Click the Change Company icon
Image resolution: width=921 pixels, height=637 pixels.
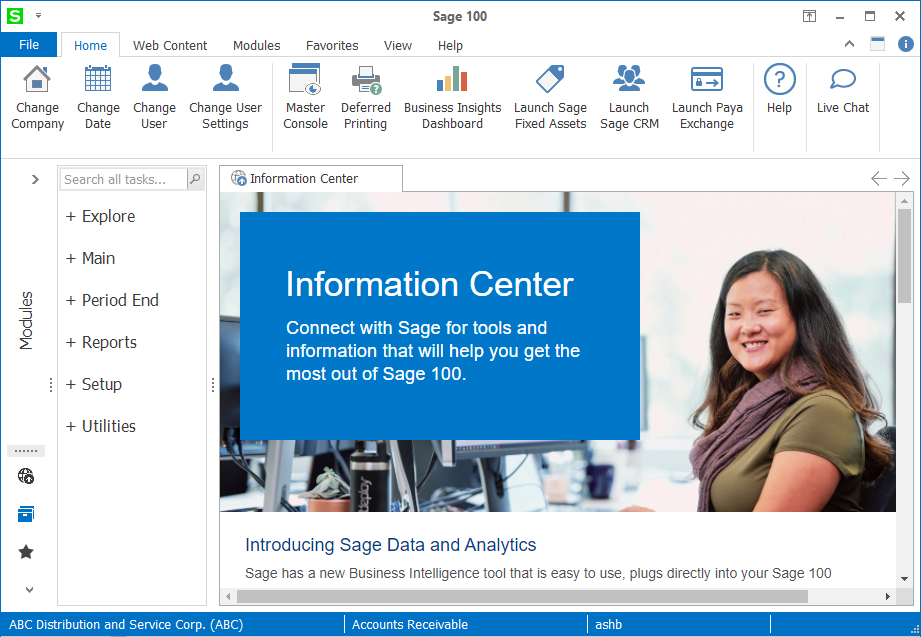coord(37,80)
